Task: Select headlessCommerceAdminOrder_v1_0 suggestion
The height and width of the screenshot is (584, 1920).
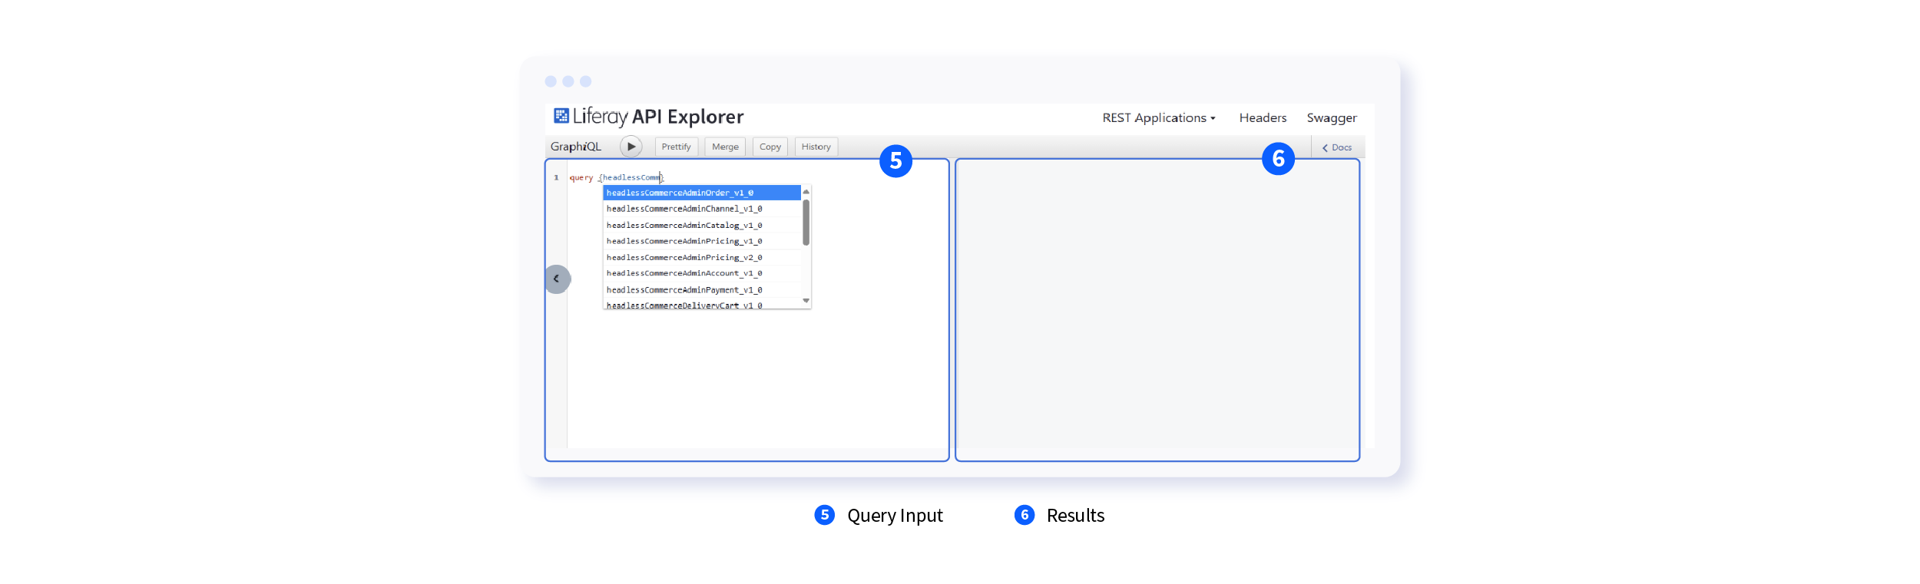Action: (702, 193)
